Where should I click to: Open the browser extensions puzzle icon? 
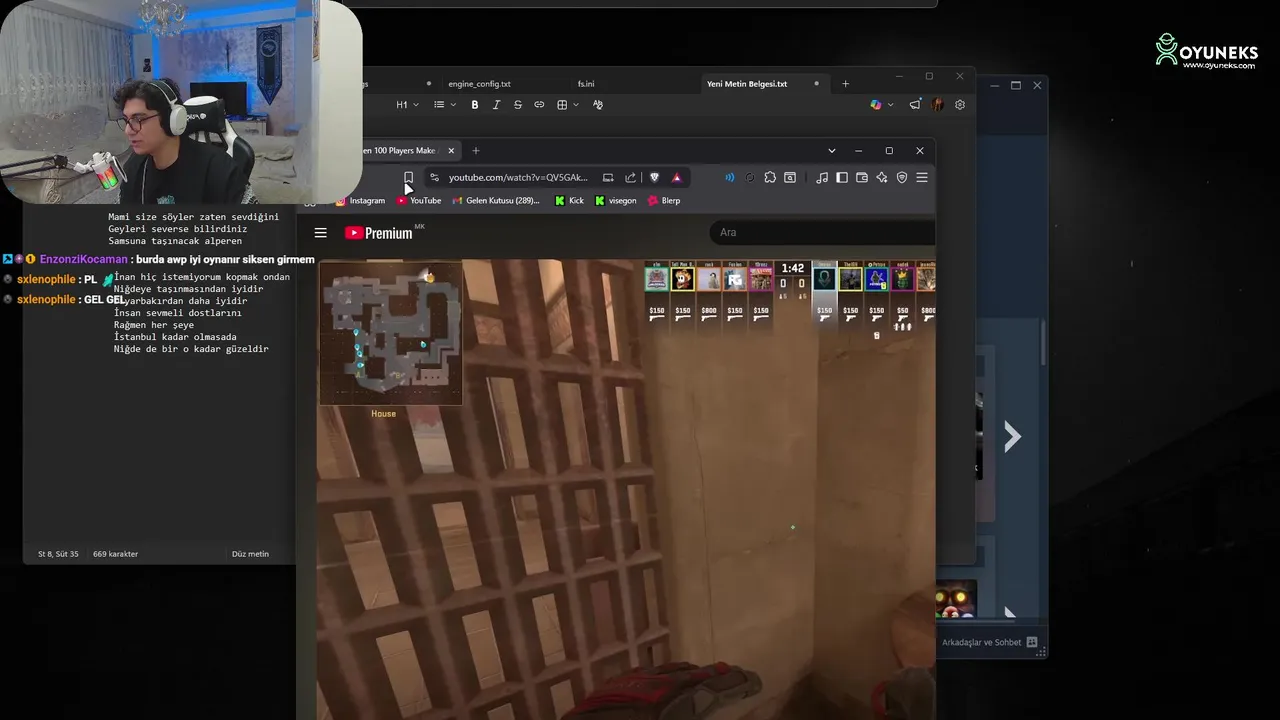(770, 178)
